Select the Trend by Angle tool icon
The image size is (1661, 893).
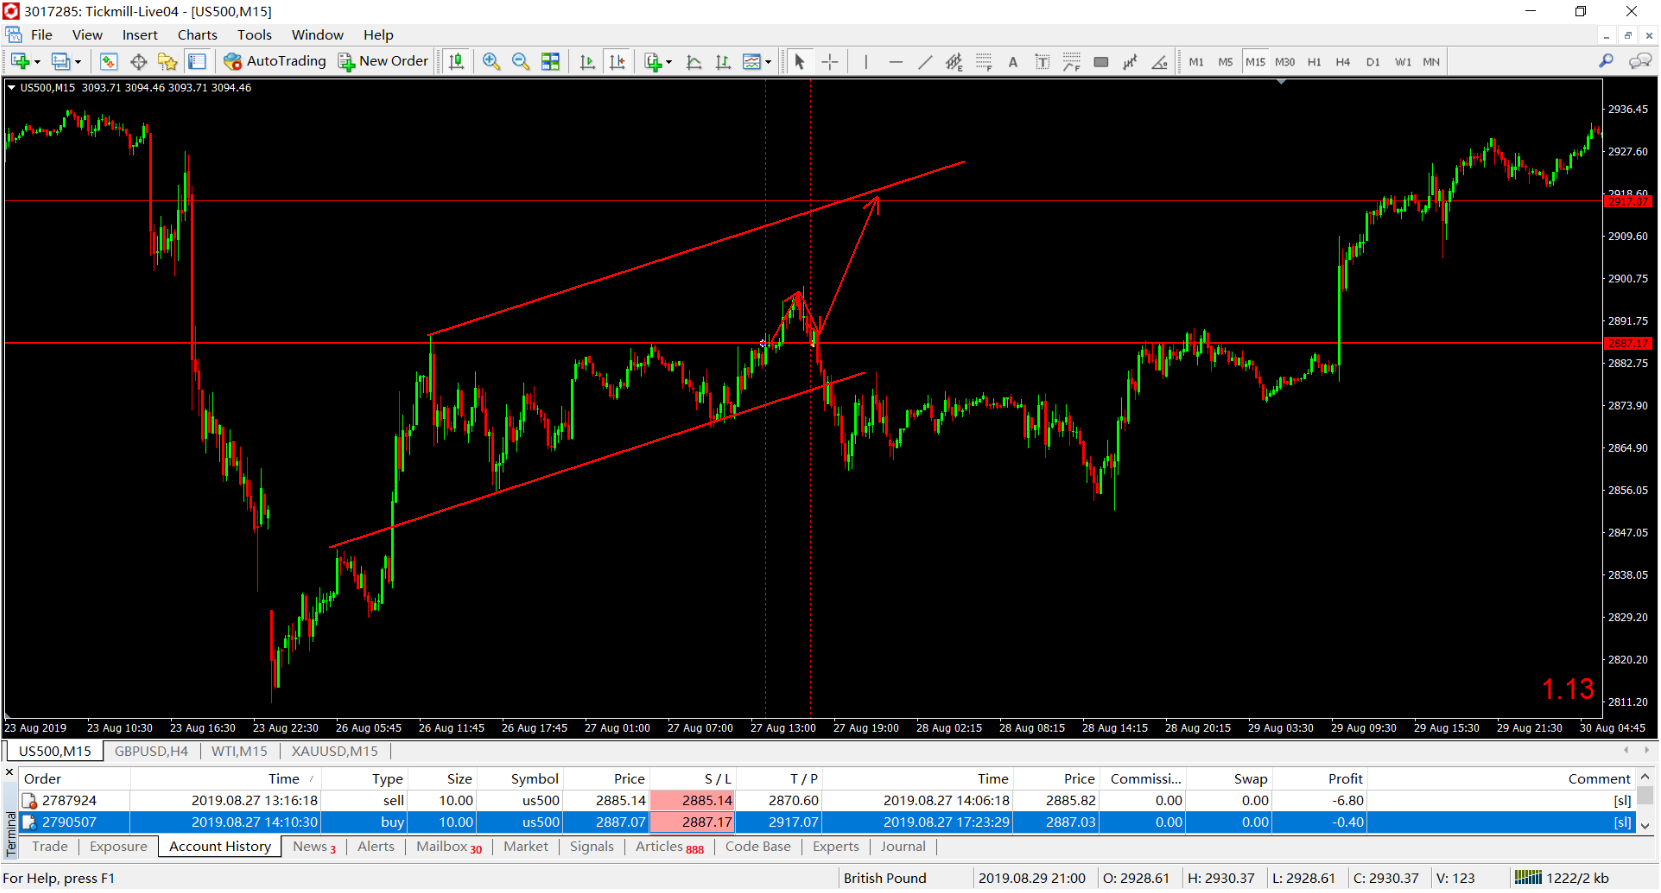pyautogui.click(x=1160, y=62)
